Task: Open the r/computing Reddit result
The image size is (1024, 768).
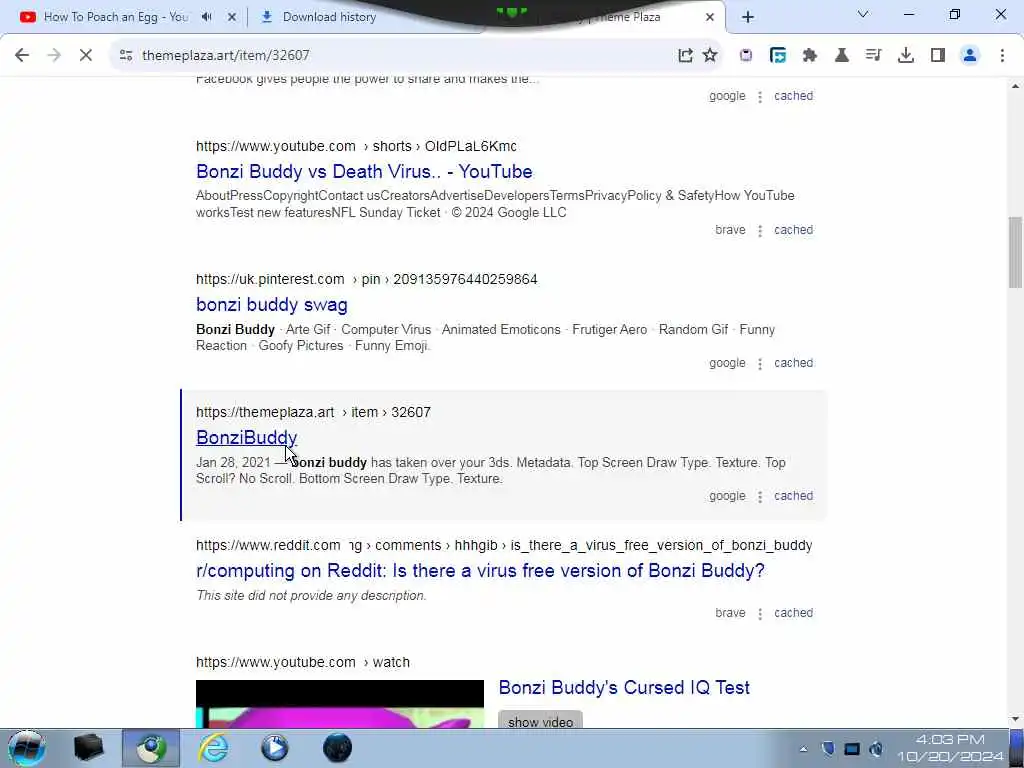Action: pyautogui.click(x=480, y=571)
